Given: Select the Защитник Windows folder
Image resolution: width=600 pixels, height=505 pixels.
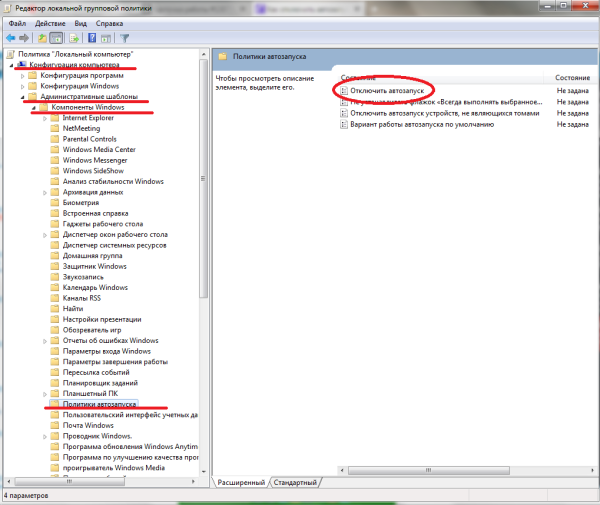Looking at the screenshot, I should click(x=95, y=266).
